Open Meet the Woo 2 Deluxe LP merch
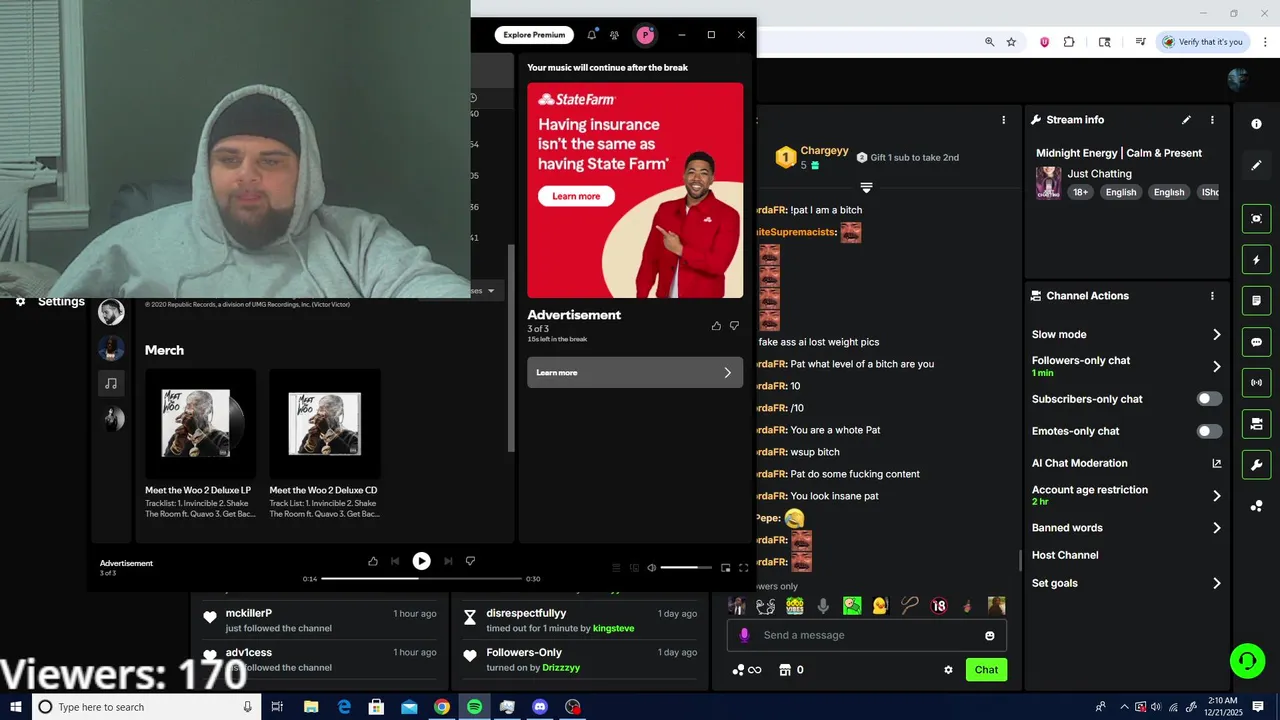The image size is (1280, 720). coord(199,444)
